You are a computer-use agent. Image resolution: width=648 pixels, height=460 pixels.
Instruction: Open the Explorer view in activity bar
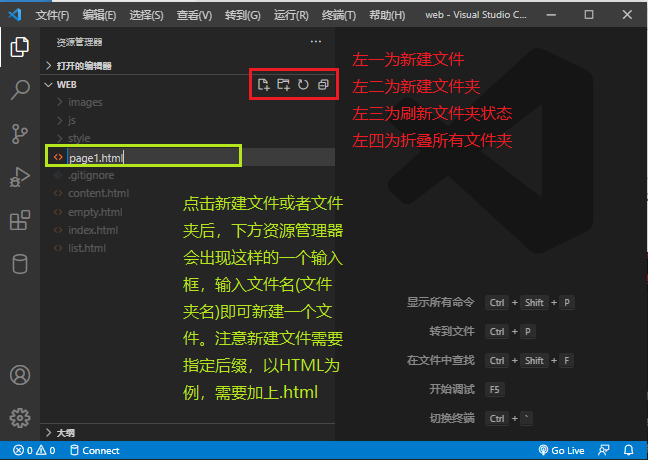(20, 47)
